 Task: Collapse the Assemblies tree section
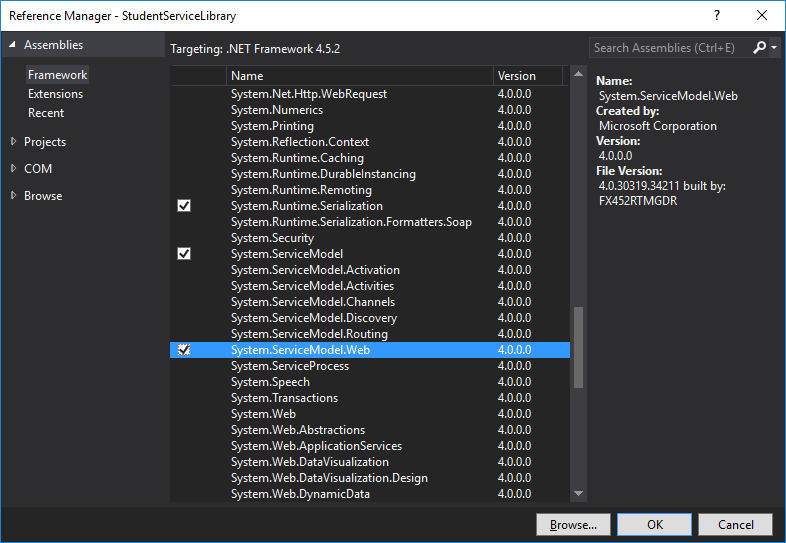click(x=12, y=45)
